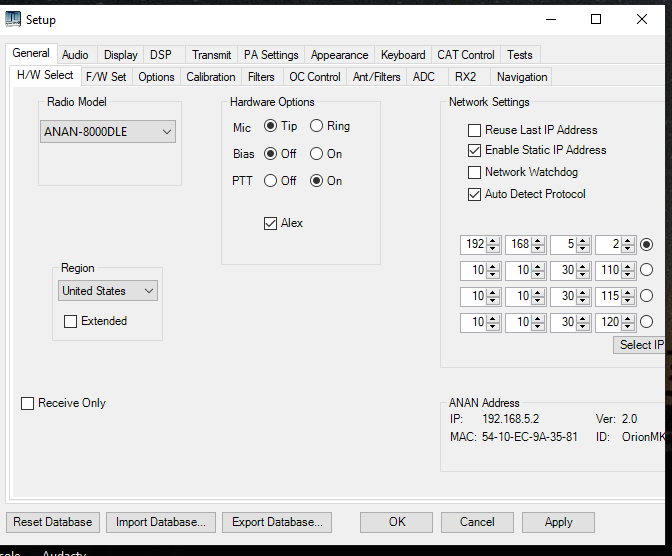Increase the 110 octet value with up arrow

pos(628,266)
